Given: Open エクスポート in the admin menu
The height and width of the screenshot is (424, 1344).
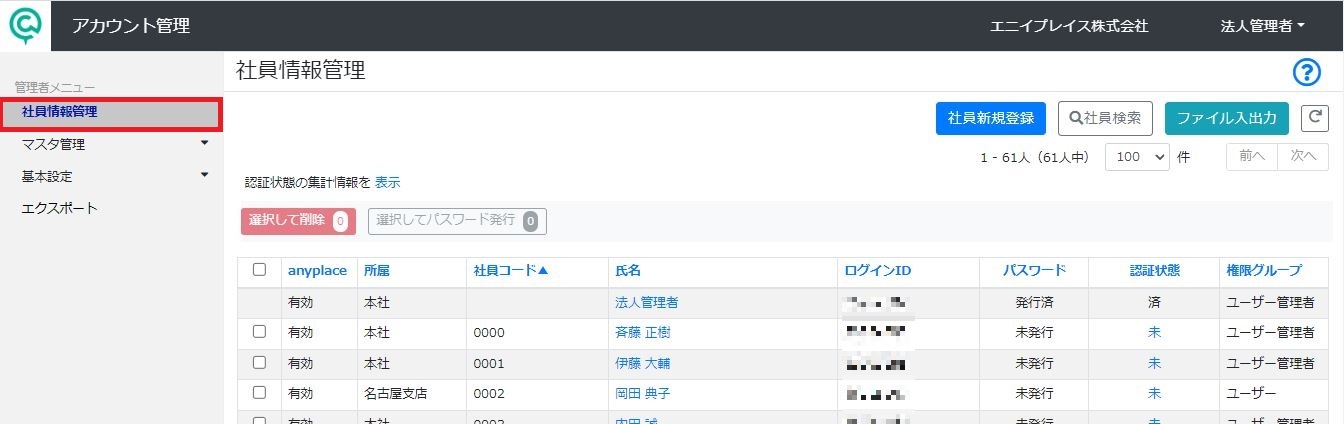Looking at the screenshot, I should 59,208.
